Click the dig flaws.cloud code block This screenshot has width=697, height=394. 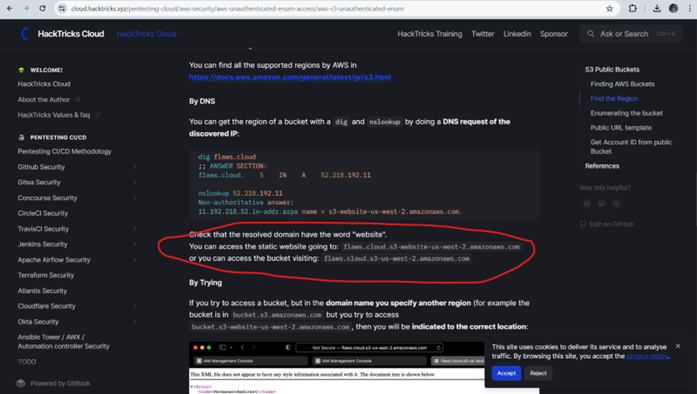coord(364,184)
